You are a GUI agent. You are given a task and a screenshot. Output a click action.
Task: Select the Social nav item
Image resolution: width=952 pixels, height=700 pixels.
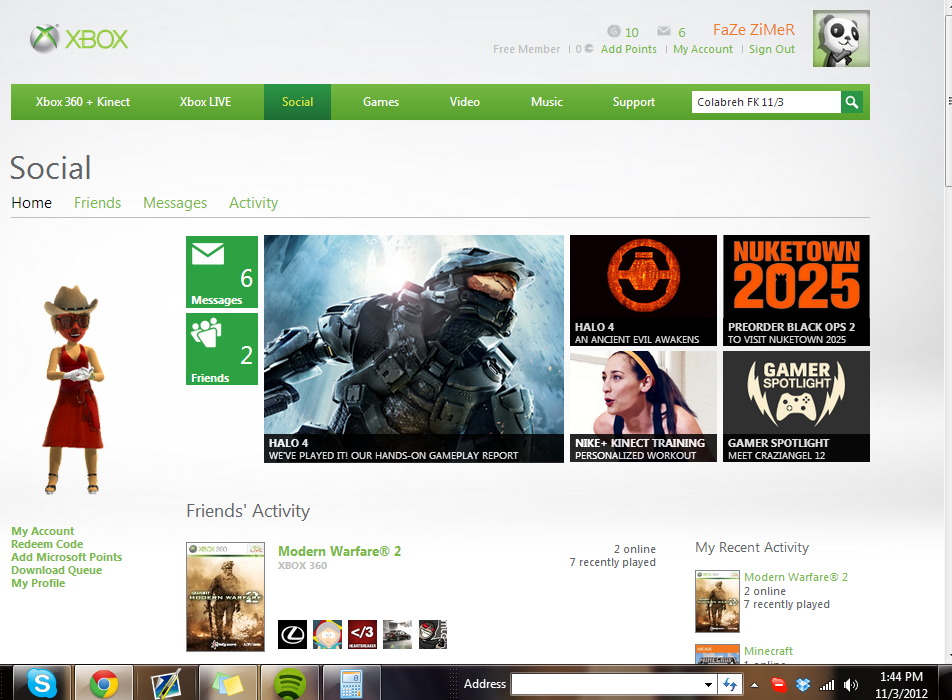coord(298,102)
